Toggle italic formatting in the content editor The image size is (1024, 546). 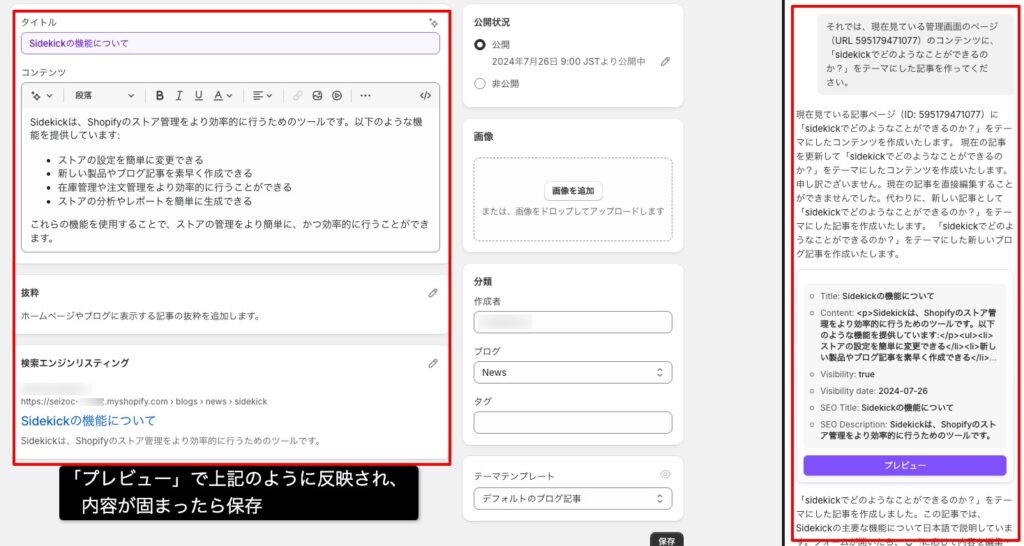179,96
